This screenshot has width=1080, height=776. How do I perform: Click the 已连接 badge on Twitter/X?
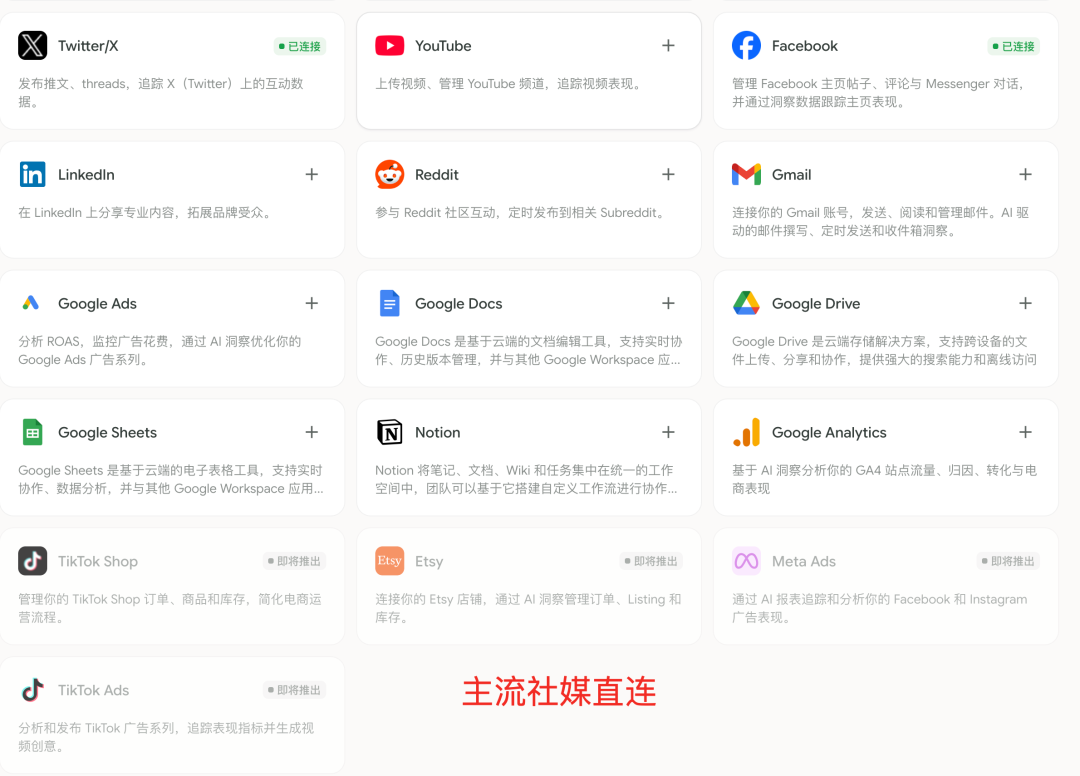(300, 46)
